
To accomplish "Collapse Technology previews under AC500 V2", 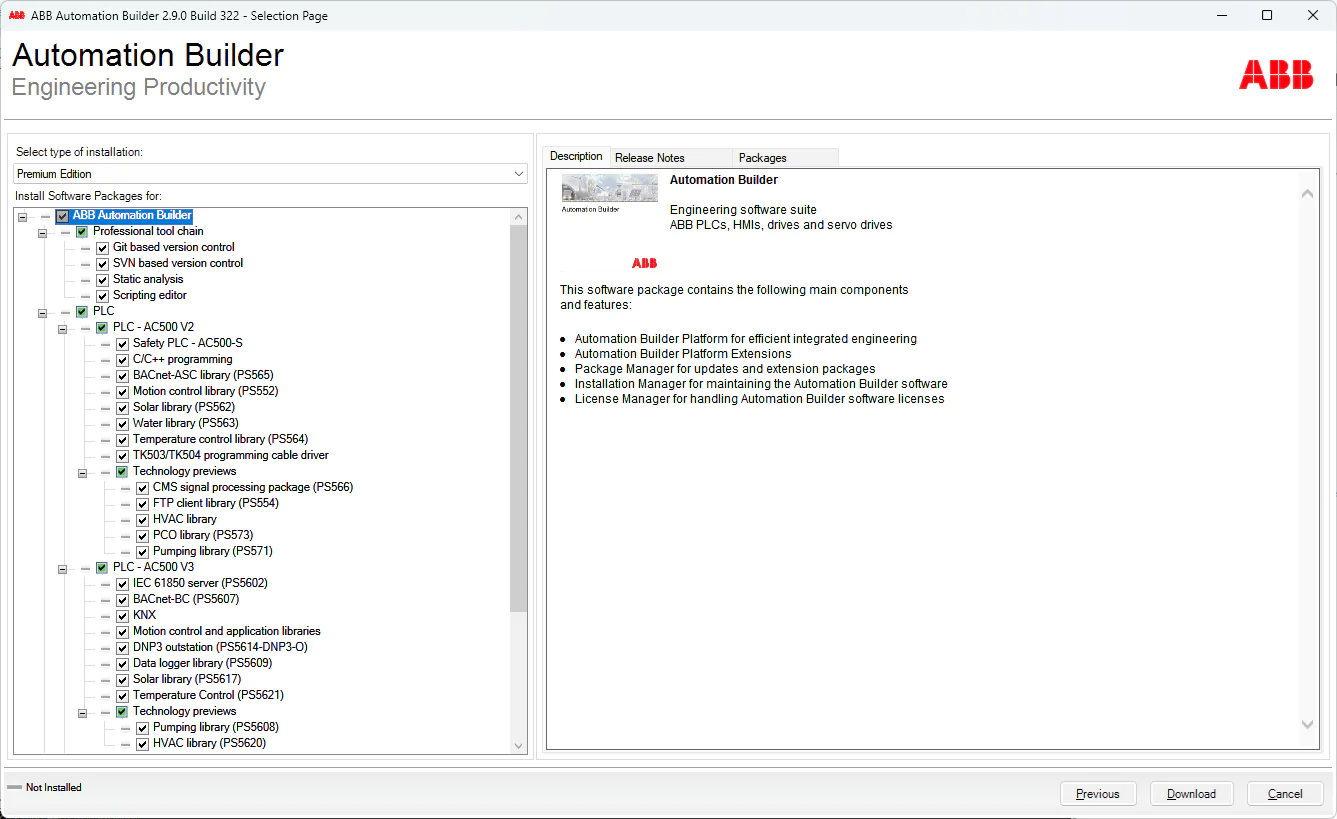I will (82, 472).
